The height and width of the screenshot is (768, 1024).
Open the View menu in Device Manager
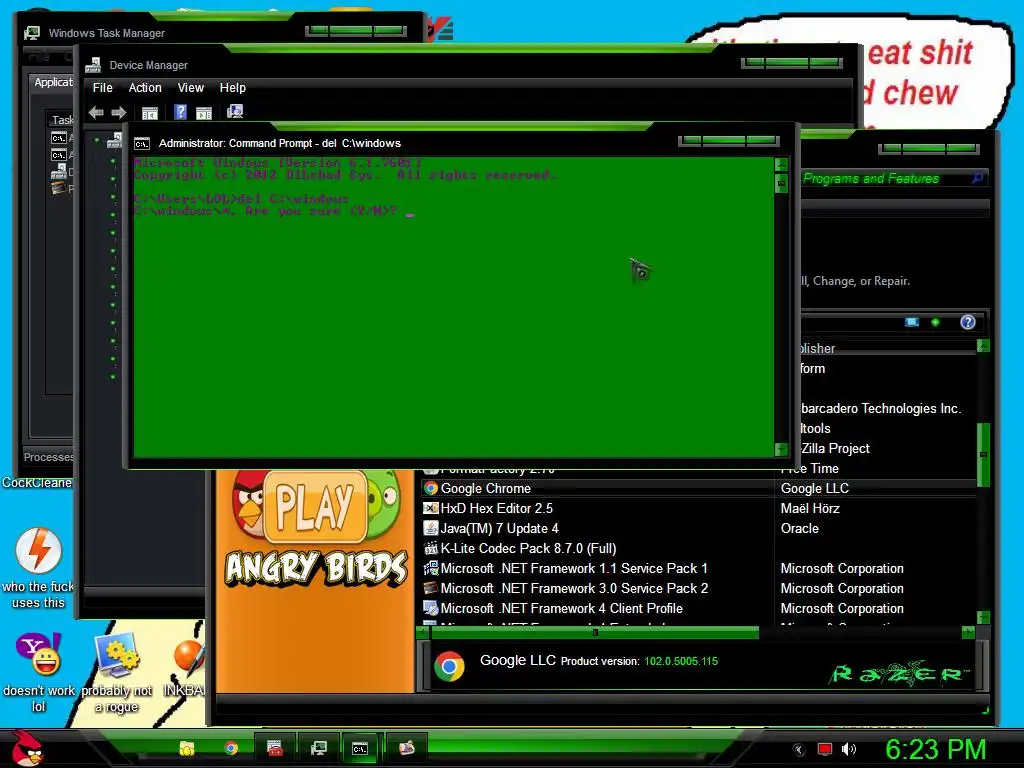(191, 88)
